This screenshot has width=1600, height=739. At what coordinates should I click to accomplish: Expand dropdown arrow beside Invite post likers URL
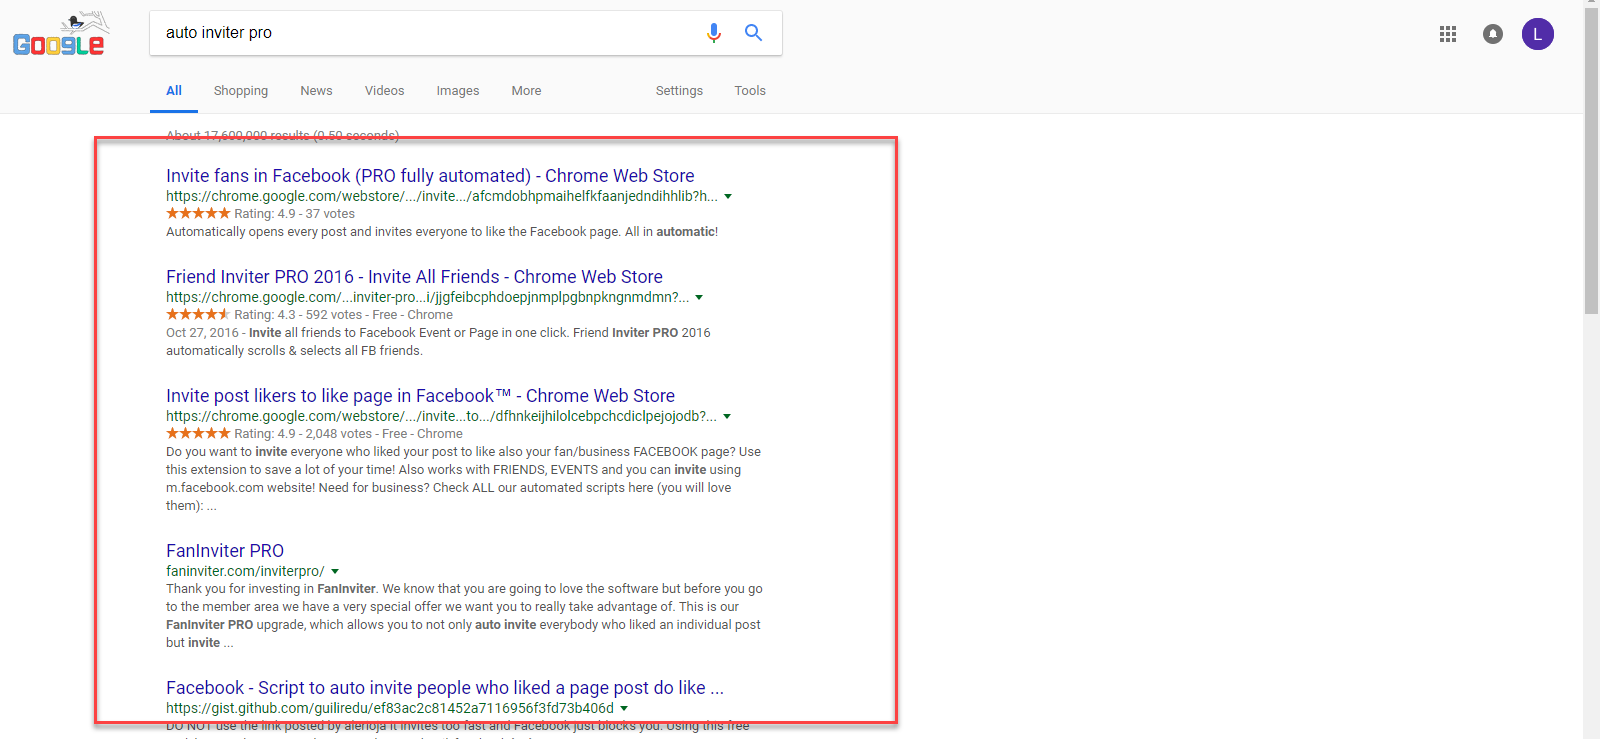(727, 417)
